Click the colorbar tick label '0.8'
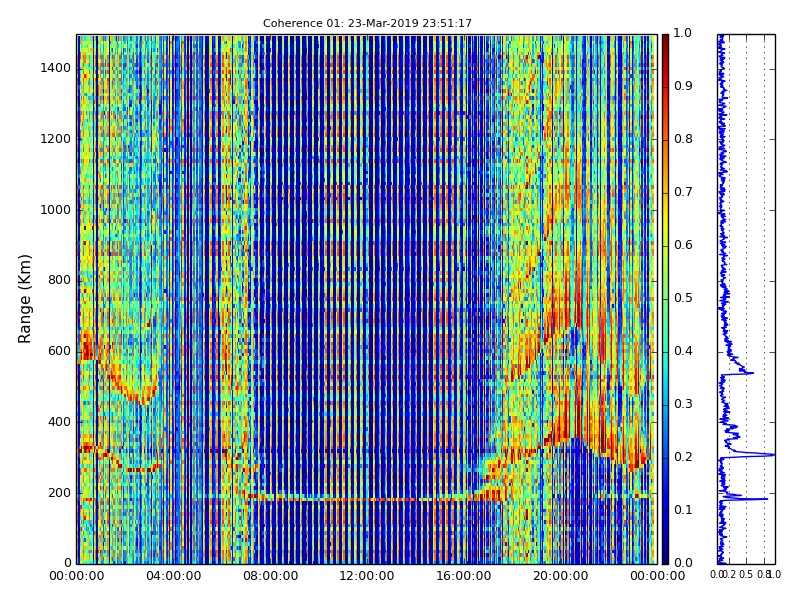This screenshot has width=800, height=600. click(683, 139)
